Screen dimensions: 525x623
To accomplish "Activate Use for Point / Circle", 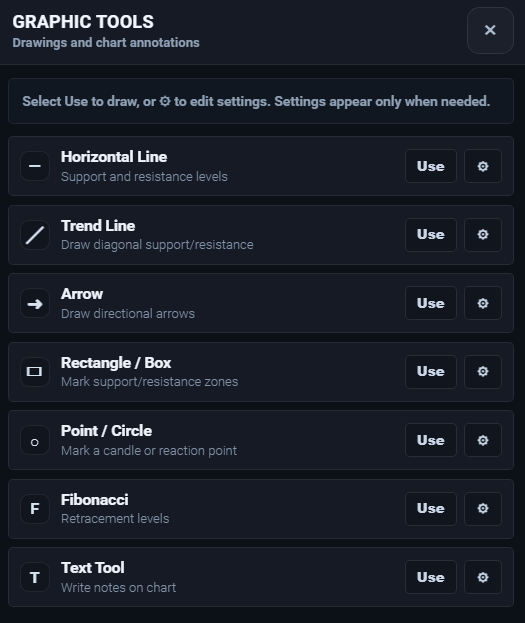I will 431,440.
